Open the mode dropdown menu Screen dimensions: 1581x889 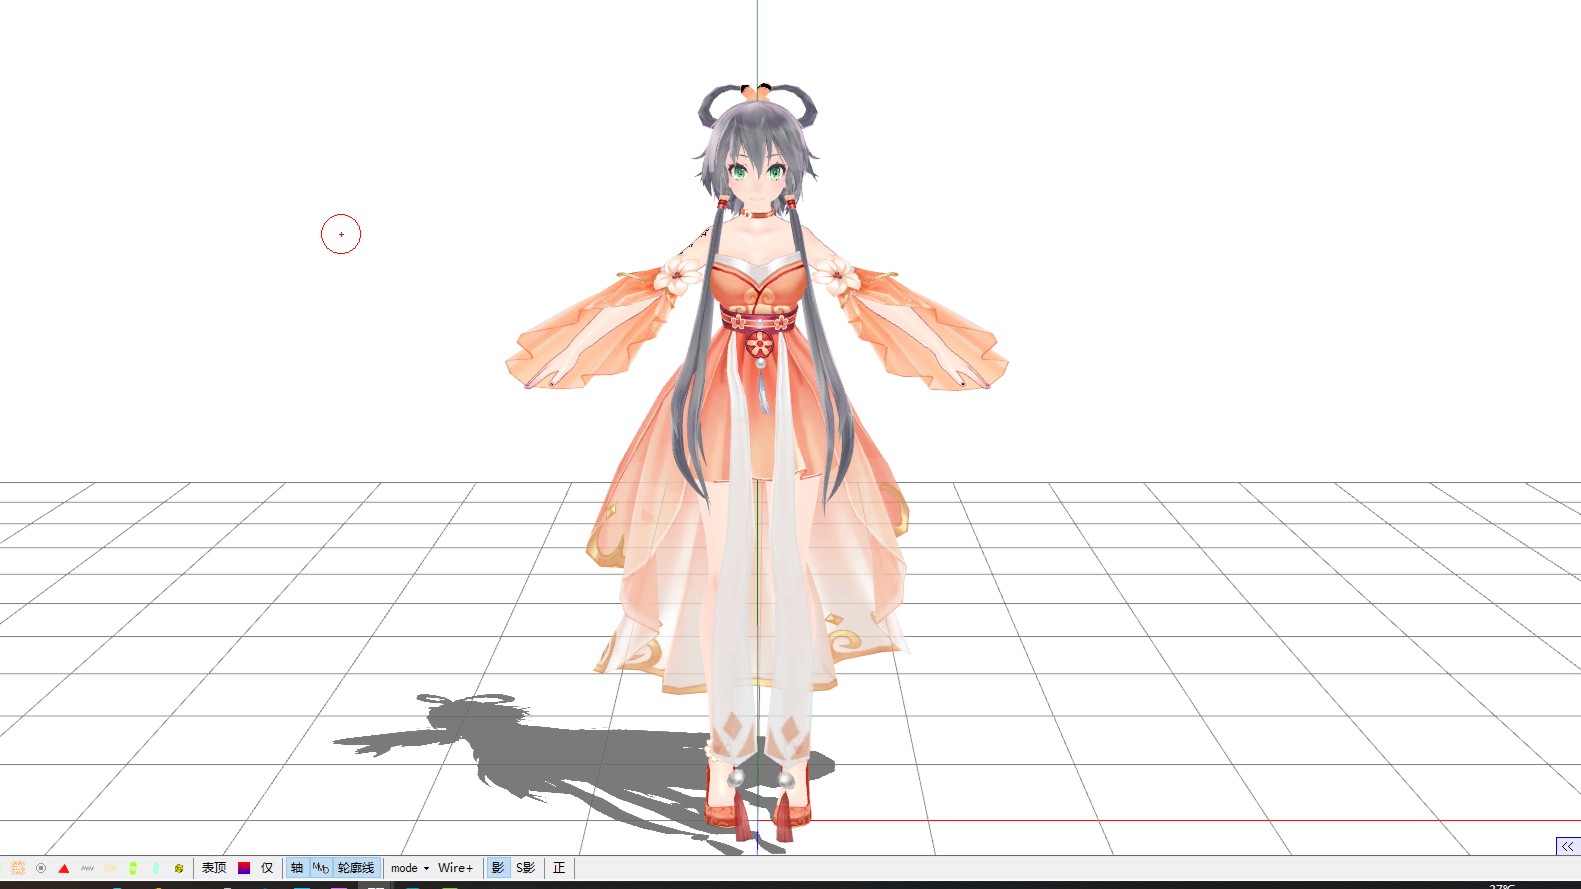point(409,868)
